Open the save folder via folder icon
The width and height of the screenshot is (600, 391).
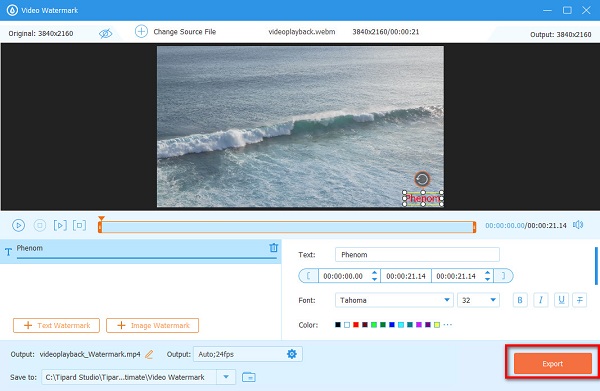(x=249, y=377)
